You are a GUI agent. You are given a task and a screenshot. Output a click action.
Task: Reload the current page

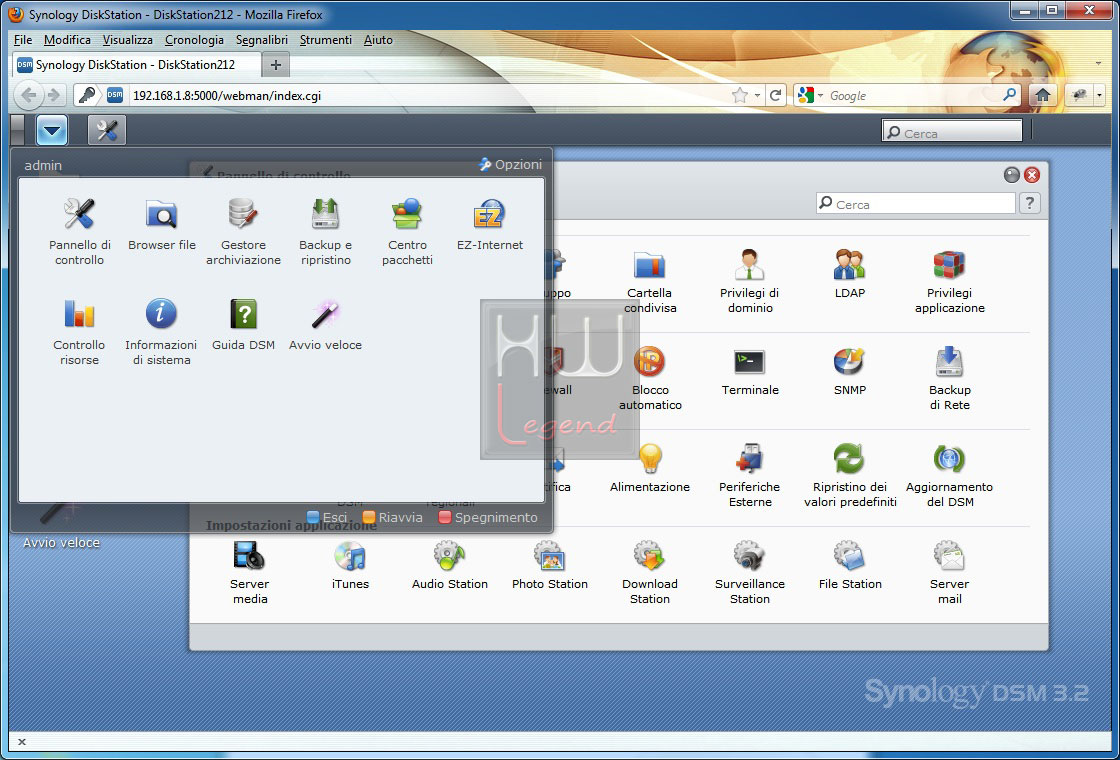pyautogui.click(x=776, y=95)
